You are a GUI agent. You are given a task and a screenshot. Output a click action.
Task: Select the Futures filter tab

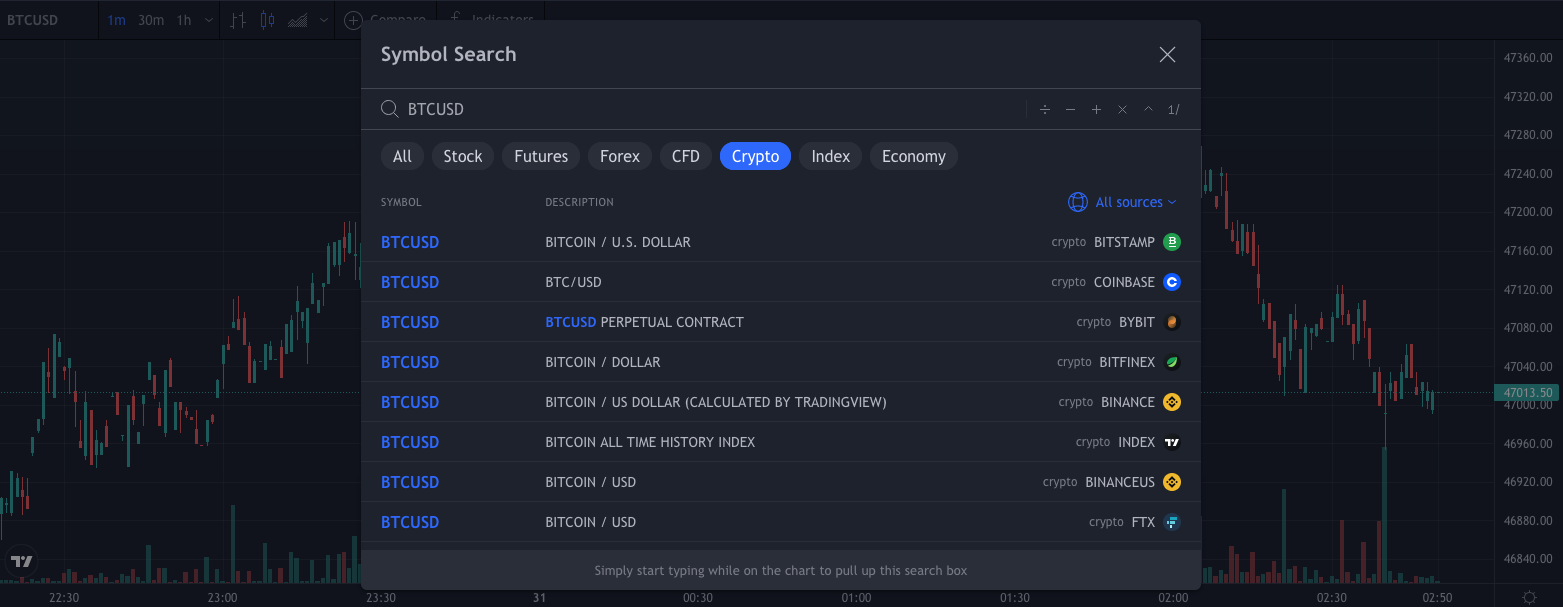541,156
